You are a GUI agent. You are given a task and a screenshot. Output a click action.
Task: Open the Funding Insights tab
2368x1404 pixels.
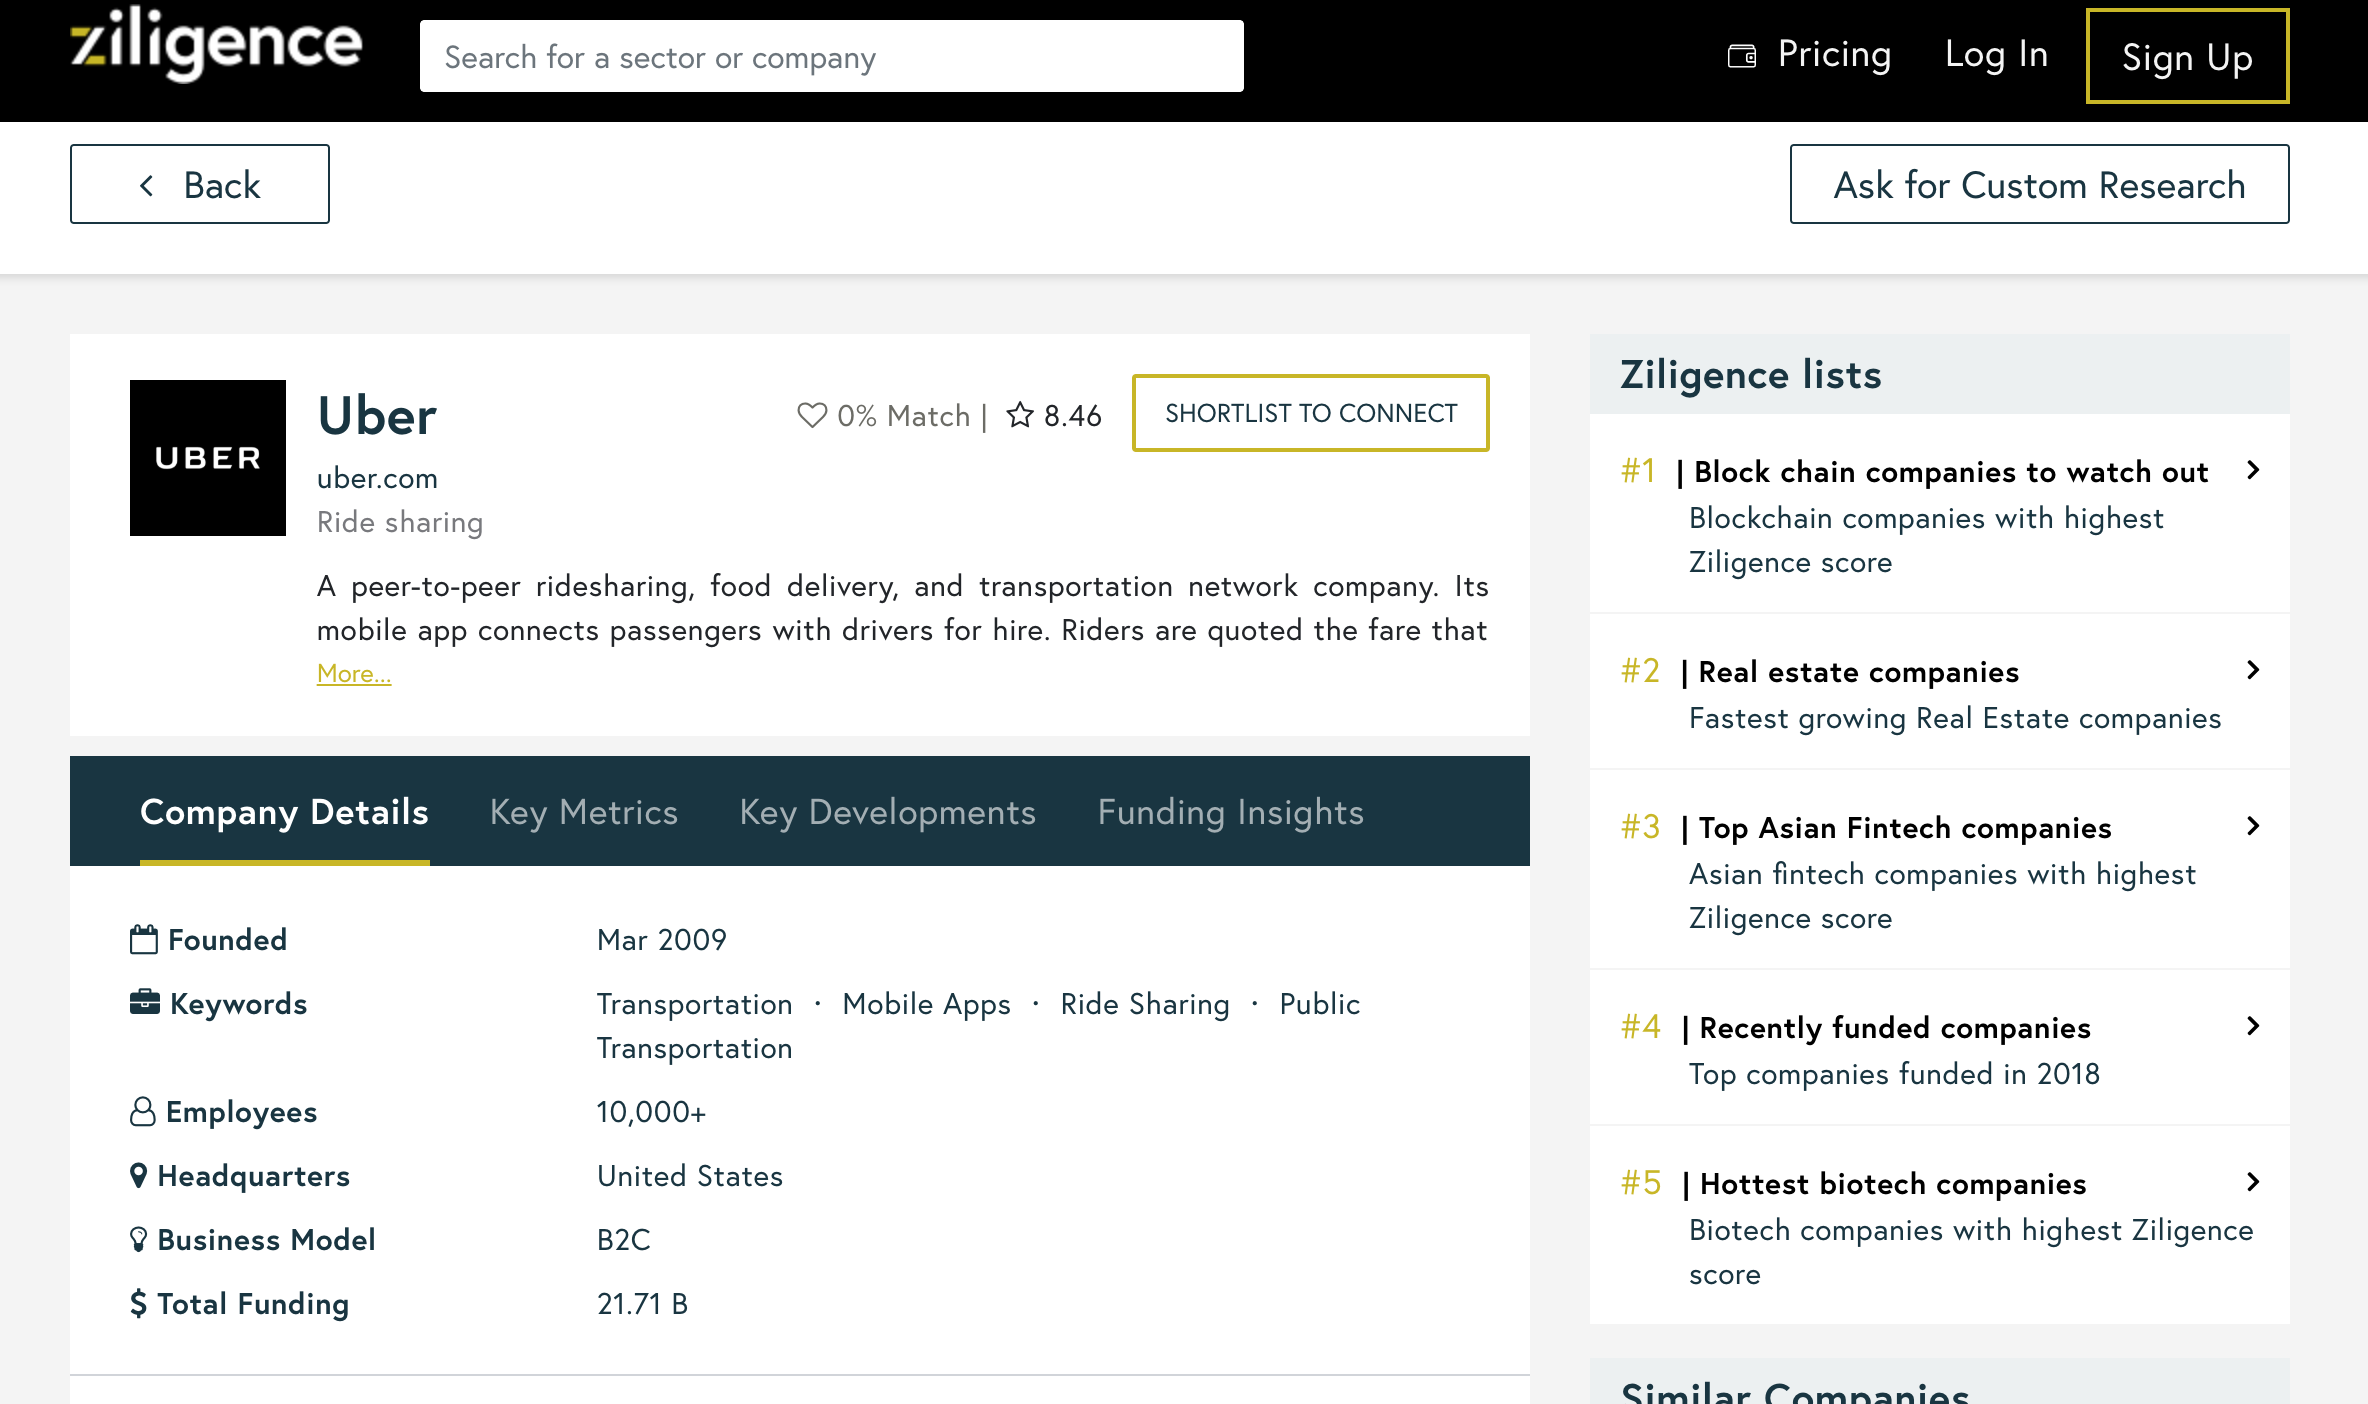tap(1230, 812)
